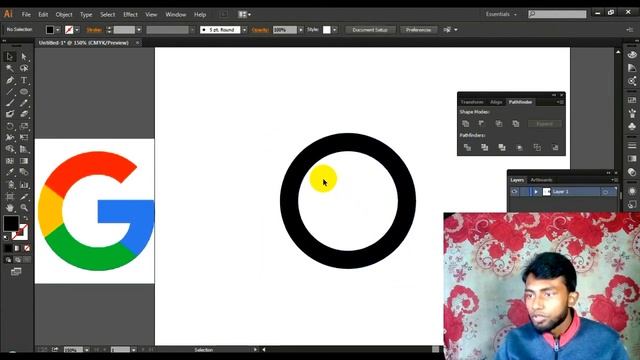Screen dimensions: 640x360
Task: Select the Zoom magnifier tool
Action: tap(24, 208)
